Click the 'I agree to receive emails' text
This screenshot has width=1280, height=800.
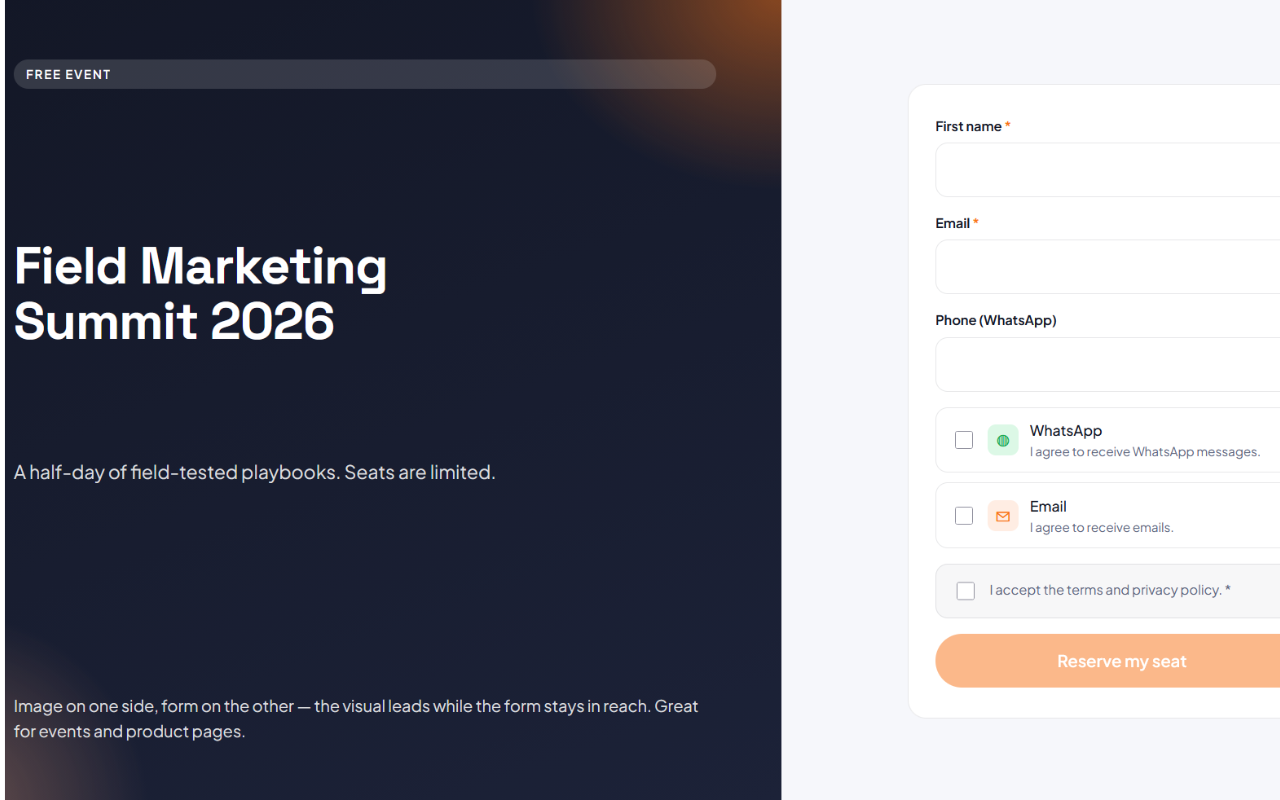pos(1102,528)
